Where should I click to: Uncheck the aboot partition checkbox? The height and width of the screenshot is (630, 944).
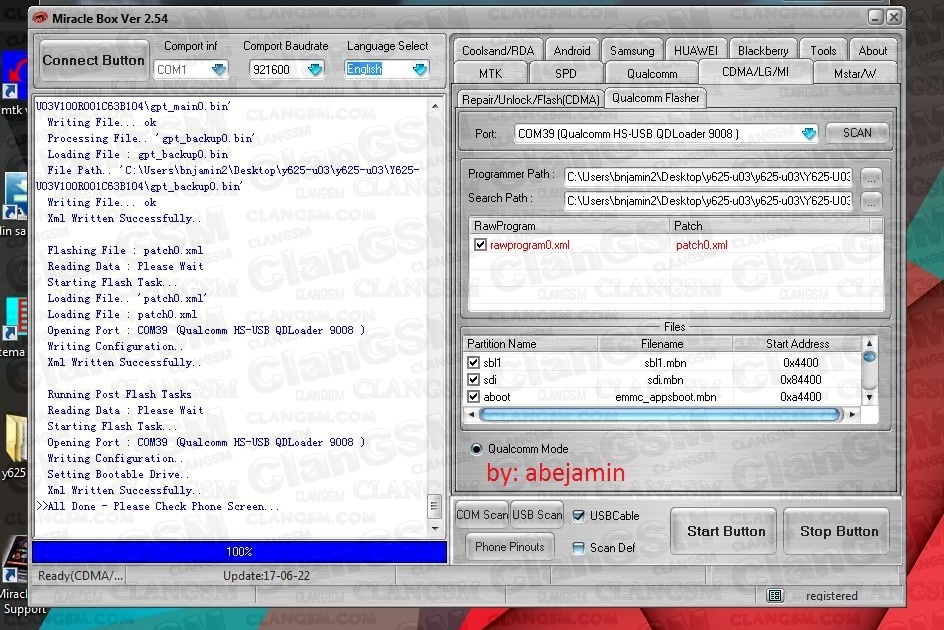tap(473, 396)
